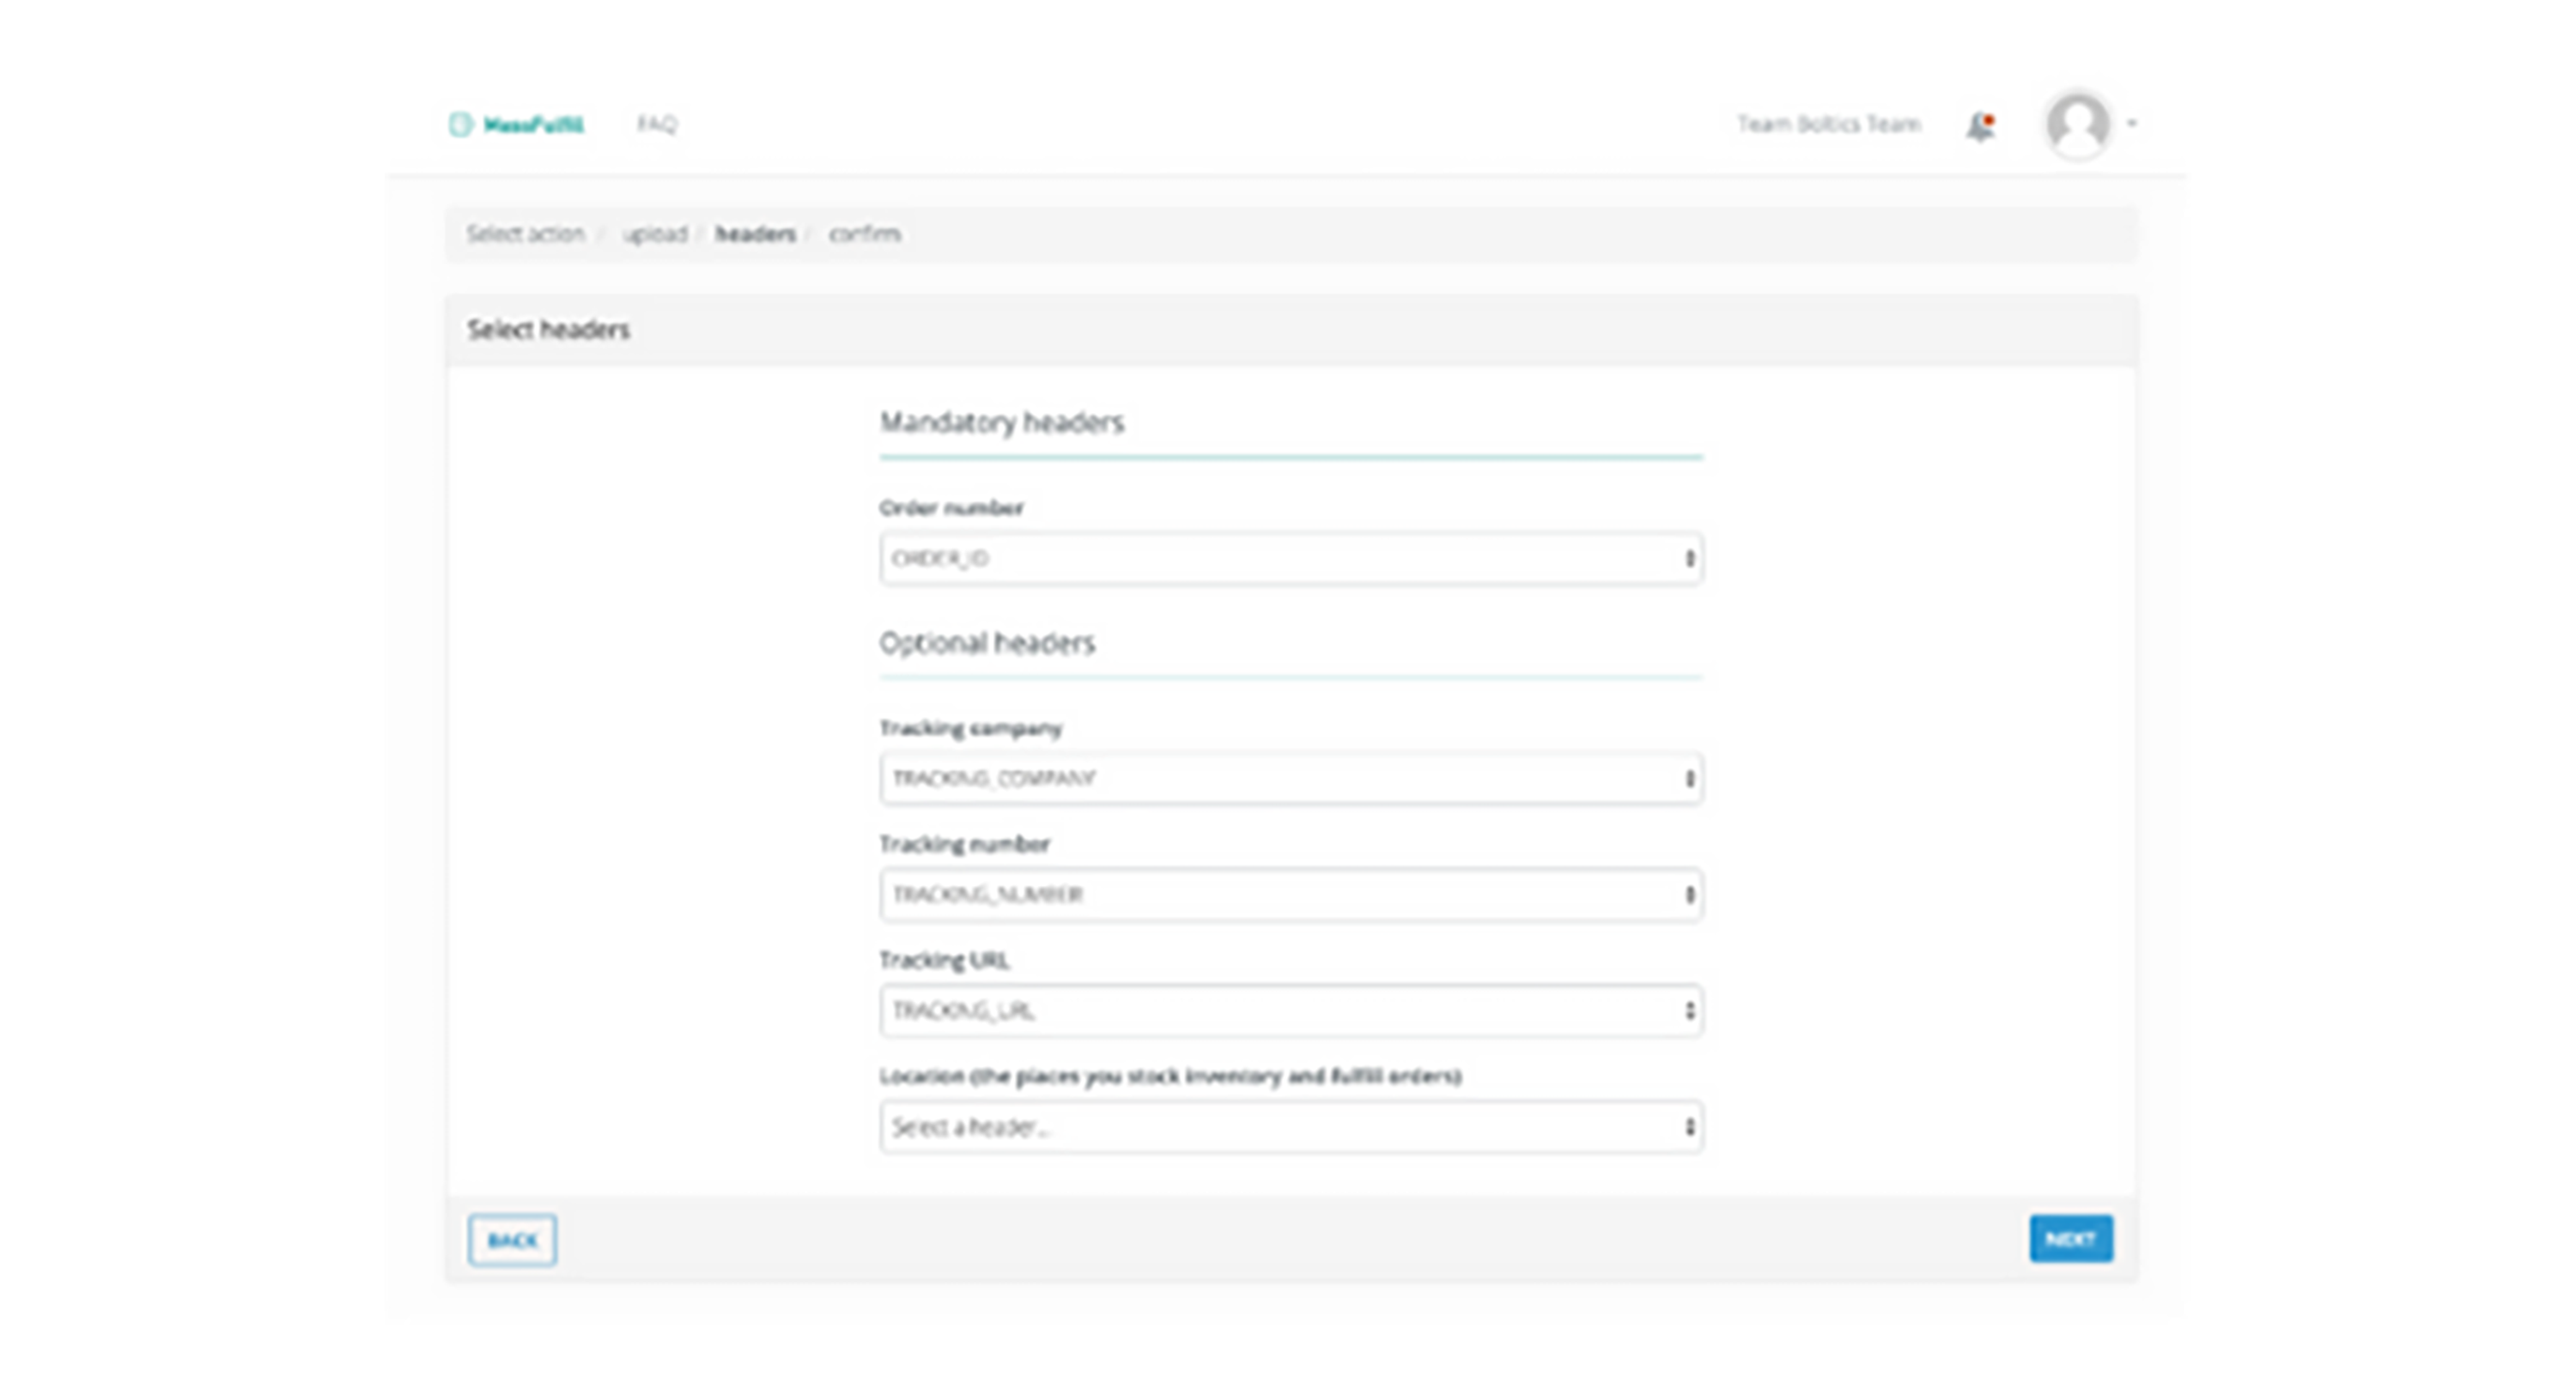Return to the upload breadcrumb step
The height and width of the screenshot is (1389, 2576).
(655, 234)
